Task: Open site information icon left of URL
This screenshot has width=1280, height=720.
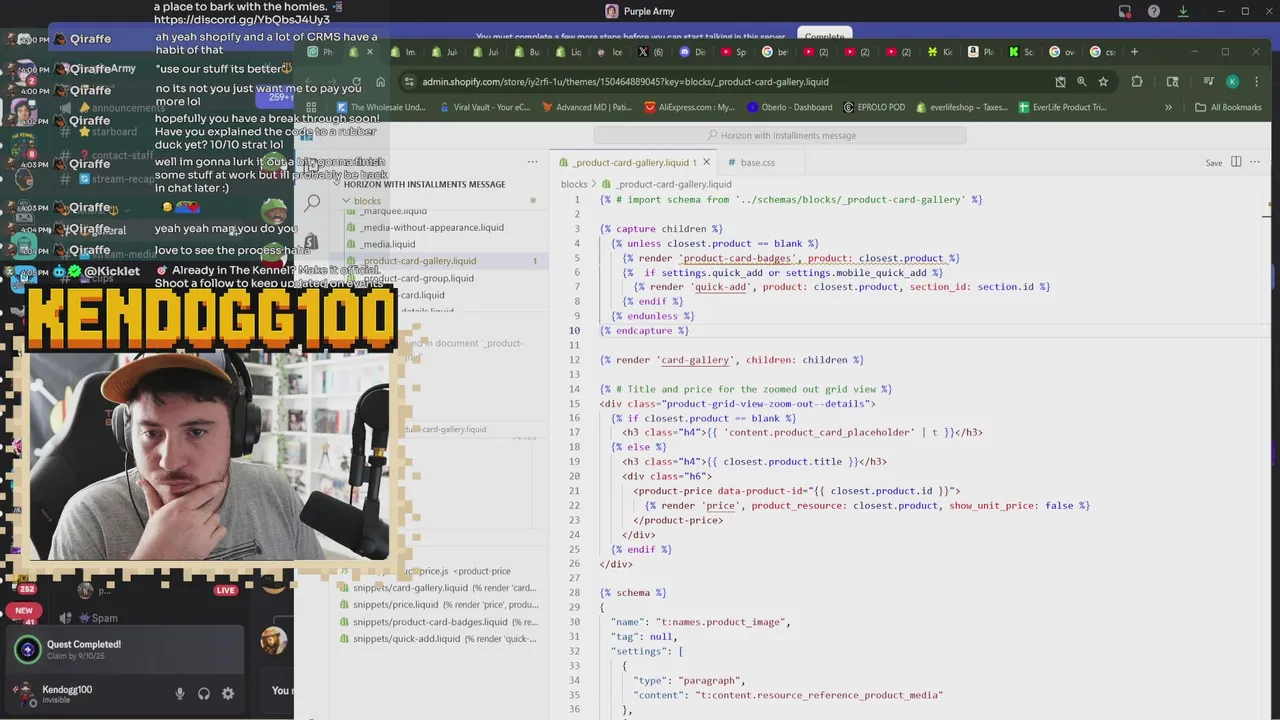Action: 408,82
